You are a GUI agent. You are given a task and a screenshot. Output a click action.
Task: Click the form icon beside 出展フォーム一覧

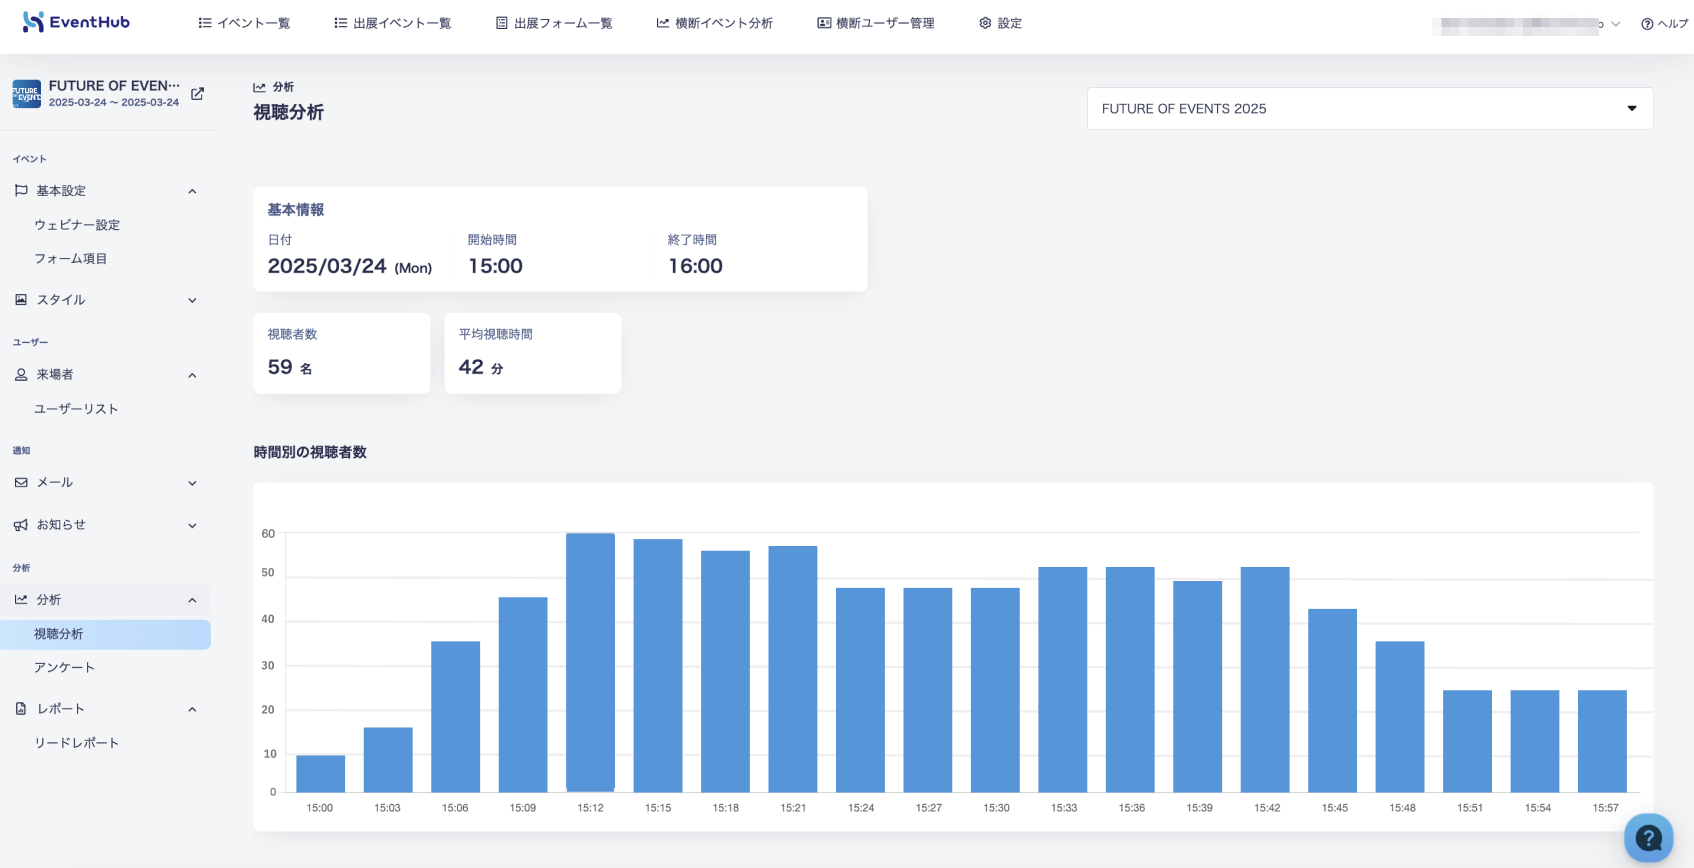pos(502,23)
